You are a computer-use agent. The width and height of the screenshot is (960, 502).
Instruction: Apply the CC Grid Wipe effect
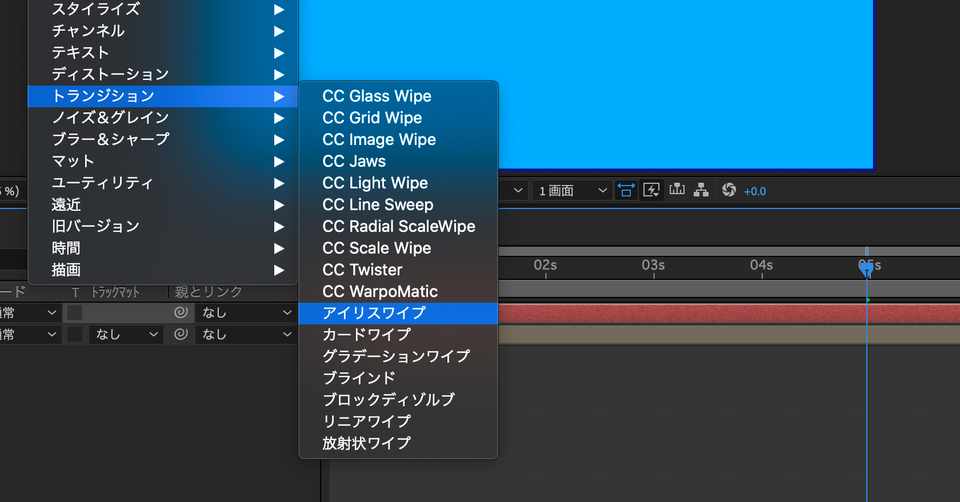[399, 118]
